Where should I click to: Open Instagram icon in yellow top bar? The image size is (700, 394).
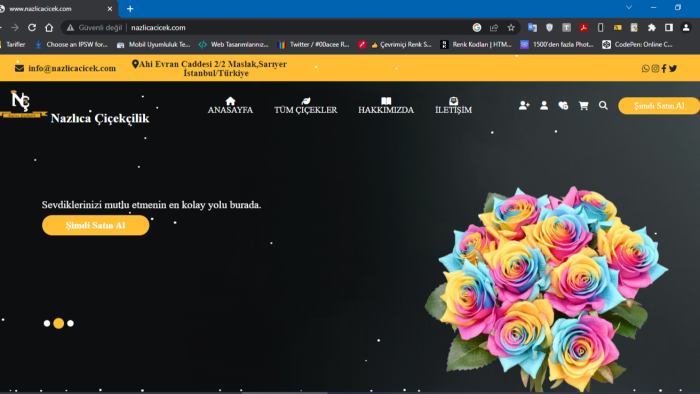pyautogui.click(x=655, y=68)
